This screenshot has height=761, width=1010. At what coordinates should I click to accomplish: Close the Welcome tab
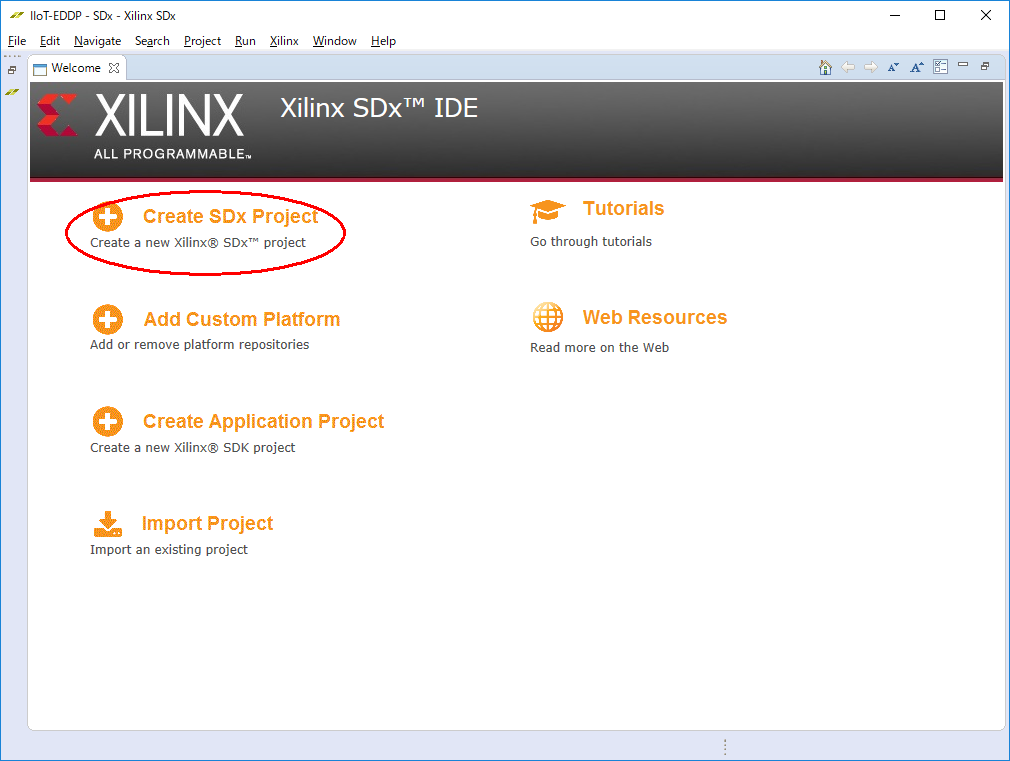[x=114, y=68]
